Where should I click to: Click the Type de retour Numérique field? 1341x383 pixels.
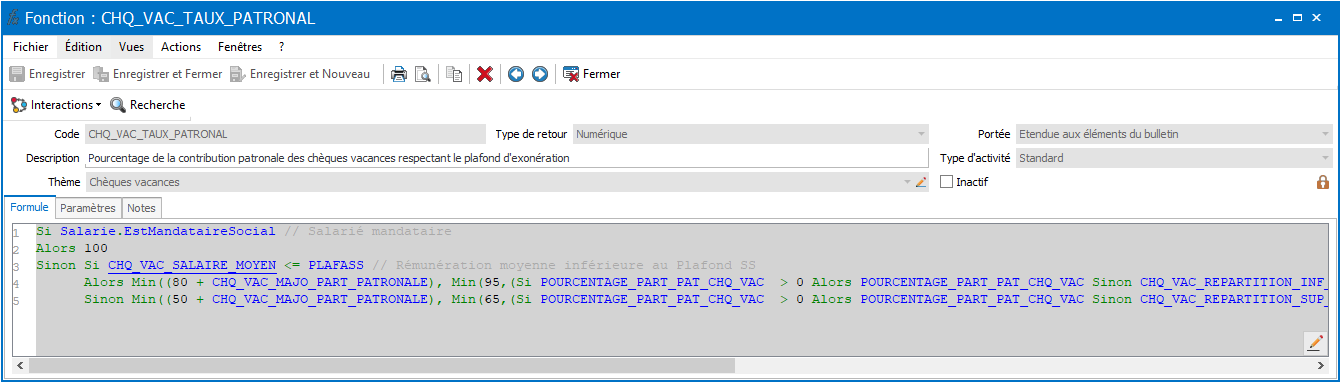751,134
